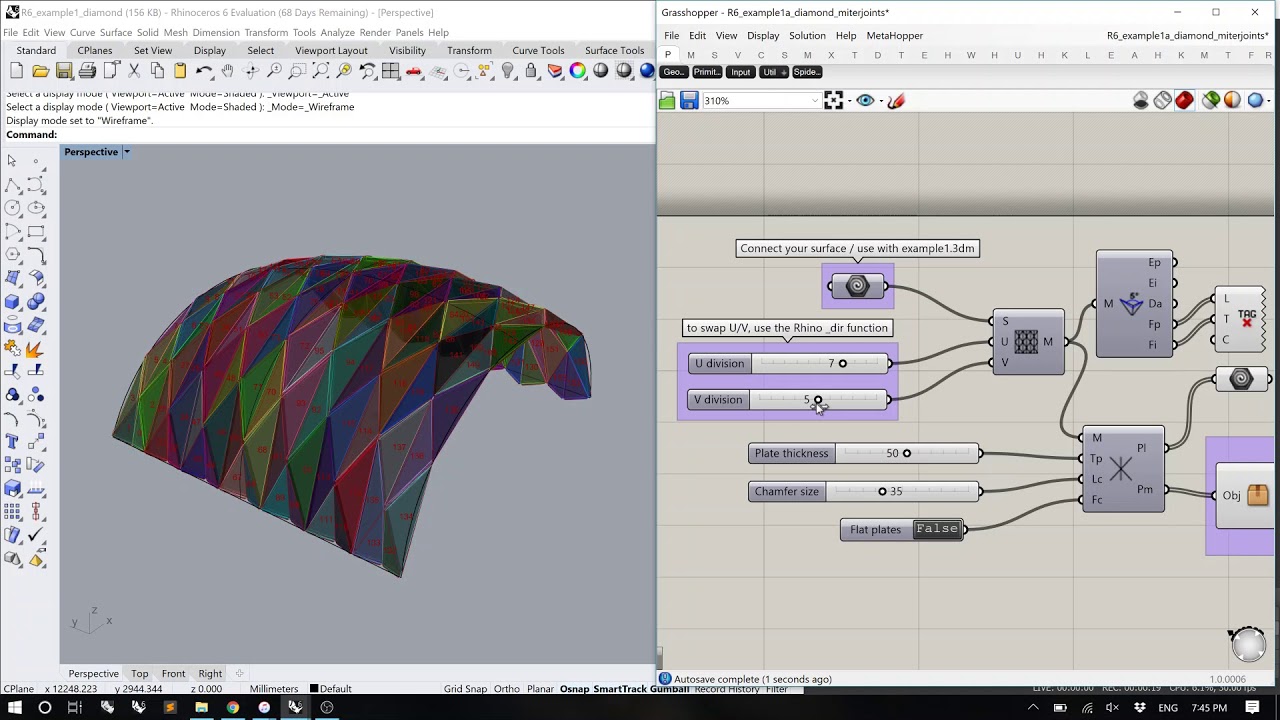This screenshot has height=720, width=1280.
Task: Open Rhino's Display toolbar tab
Action: [209, 50]
